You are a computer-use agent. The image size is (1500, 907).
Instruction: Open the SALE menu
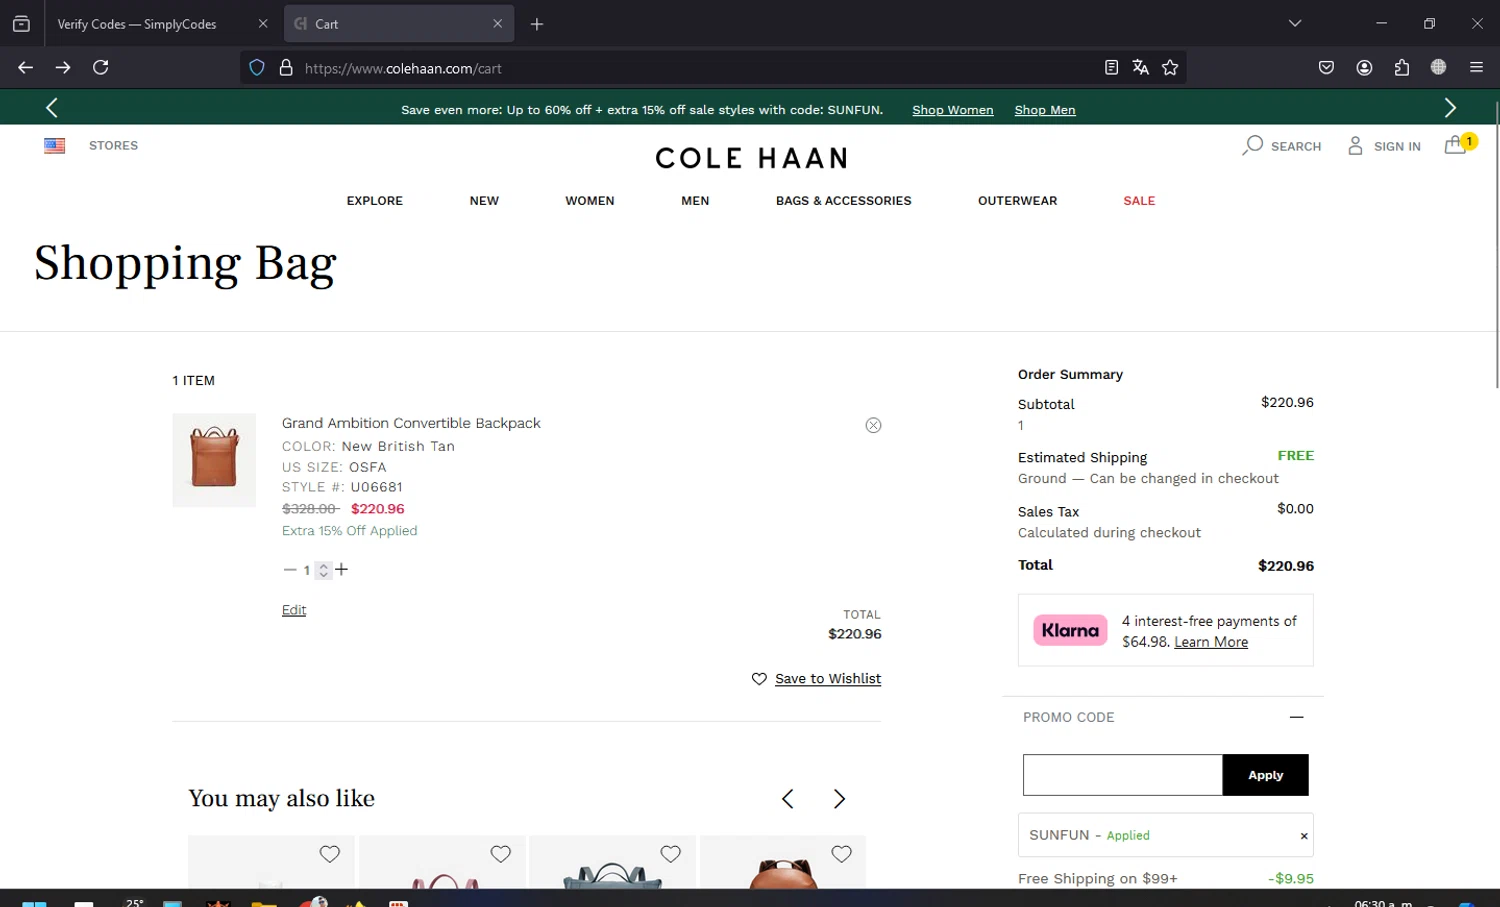(x=1139, y=201)
